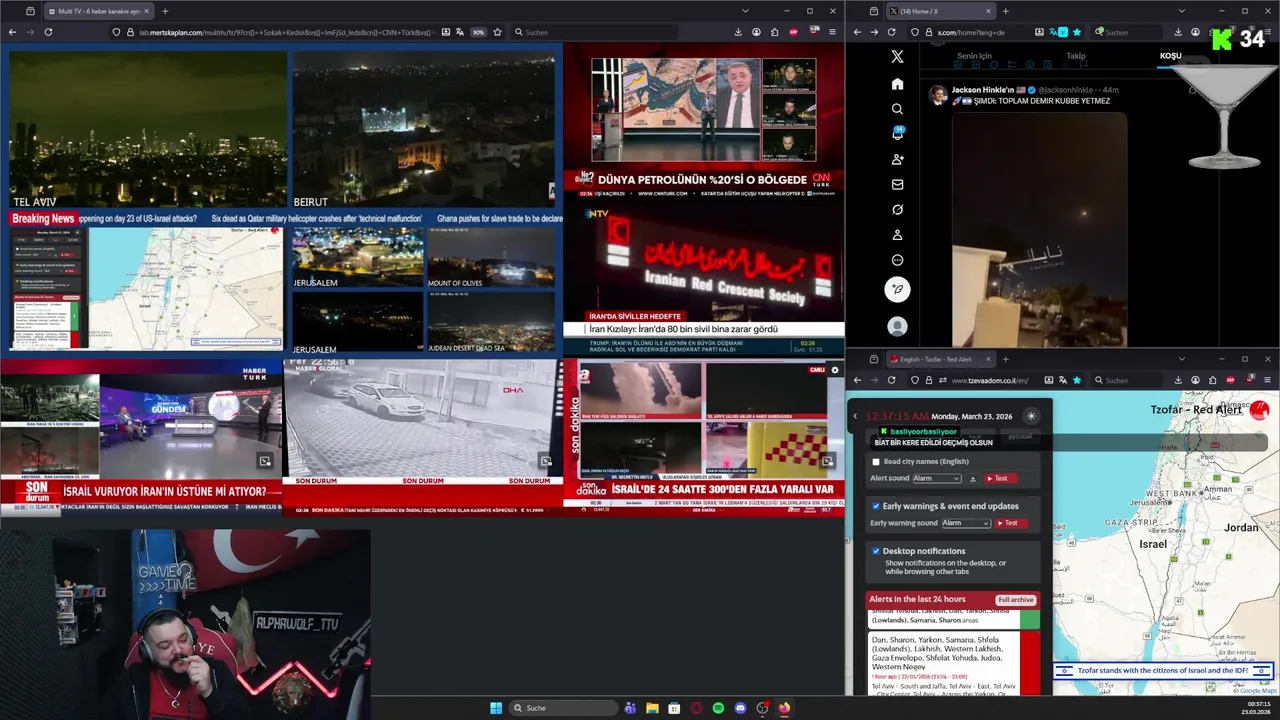This screenshot has height=720, width=1280.
Task: Reload the Tzofar Red Alert page
Action: click(x=892, y=380)
